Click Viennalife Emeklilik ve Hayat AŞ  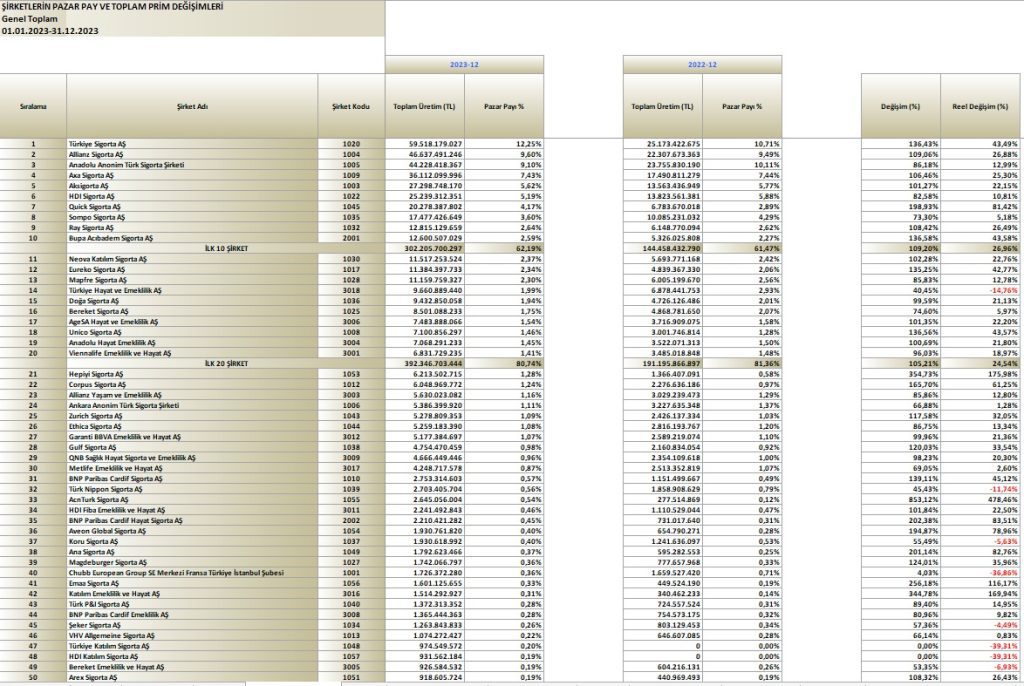[120, 353]
